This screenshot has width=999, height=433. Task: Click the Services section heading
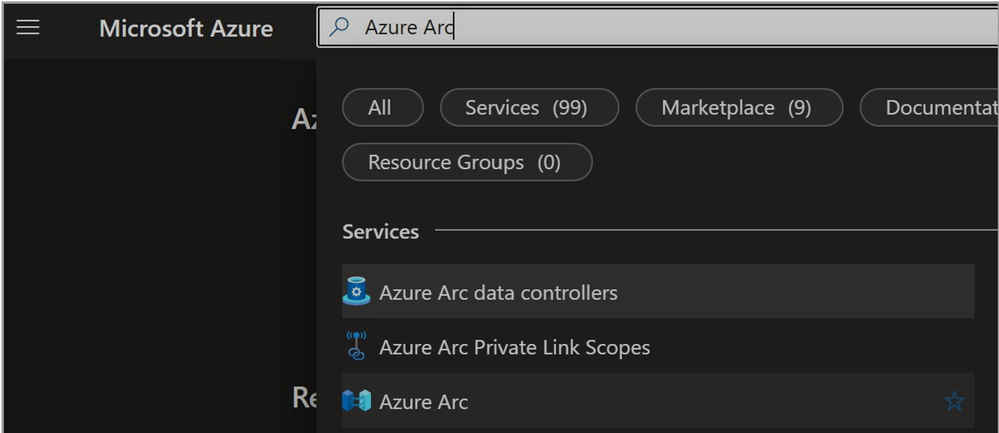pyautogui.click(x=380, y=231)
